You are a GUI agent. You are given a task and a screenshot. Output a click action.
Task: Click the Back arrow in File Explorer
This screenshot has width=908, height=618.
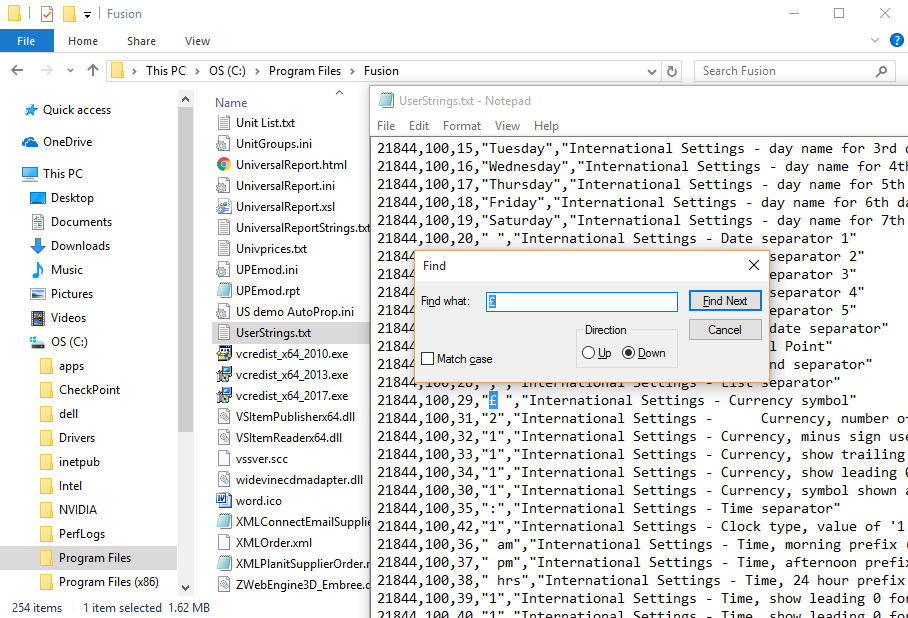(17, 71)
